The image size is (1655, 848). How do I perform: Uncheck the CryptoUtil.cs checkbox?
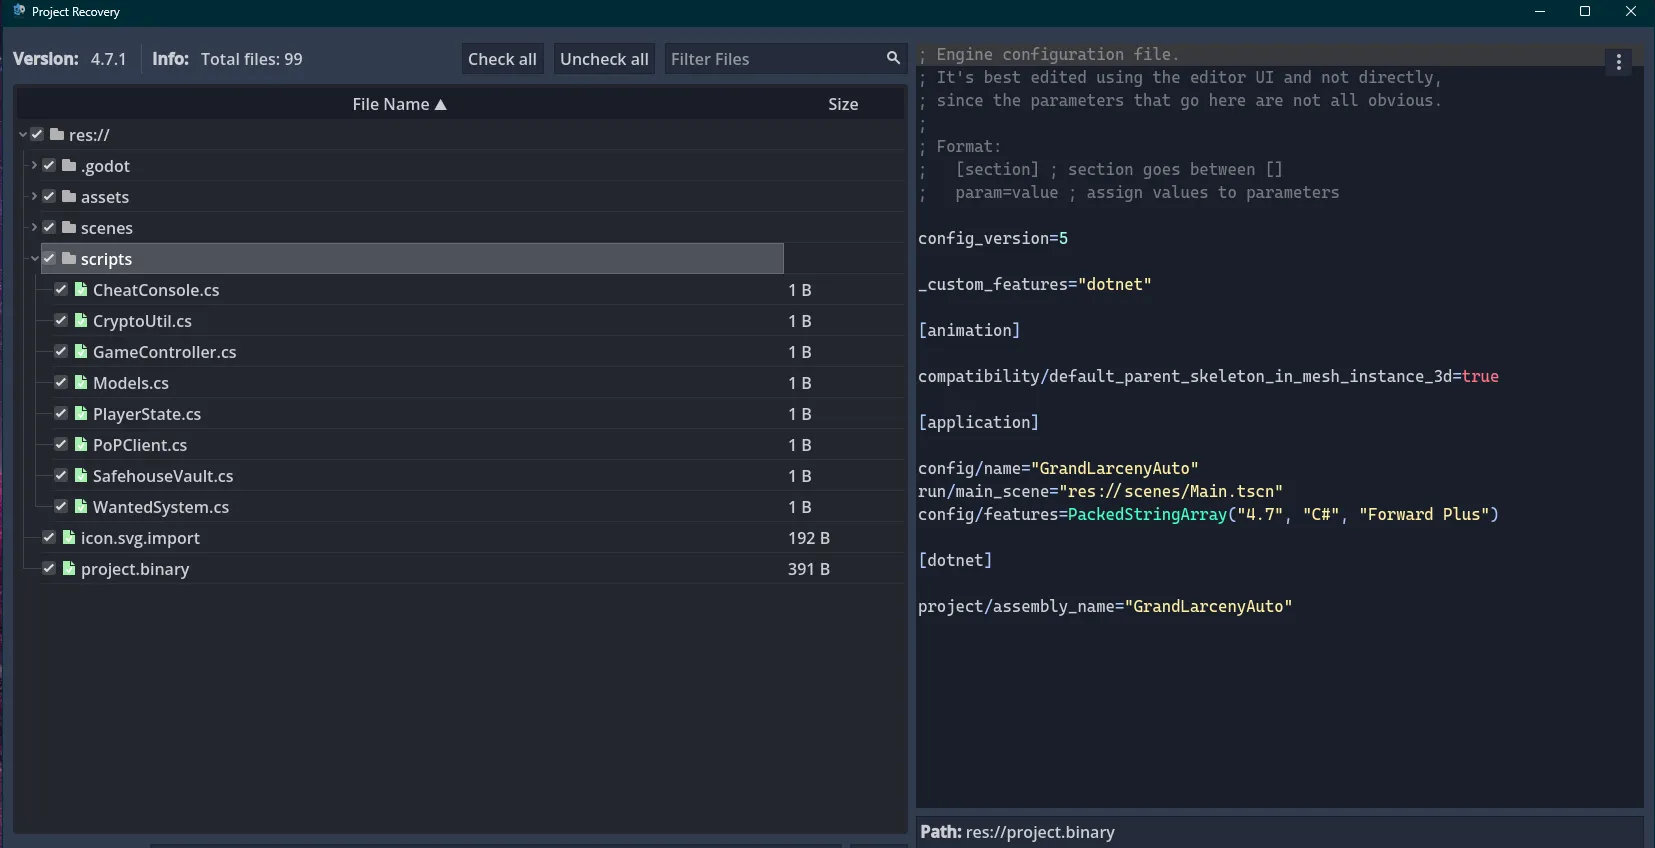[61, 320]
